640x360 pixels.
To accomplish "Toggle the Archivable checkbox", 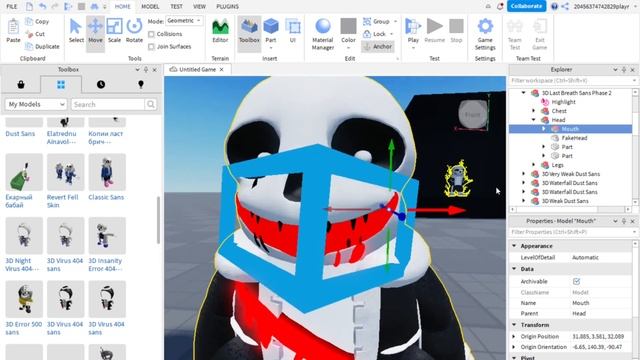I will [576, 282].
